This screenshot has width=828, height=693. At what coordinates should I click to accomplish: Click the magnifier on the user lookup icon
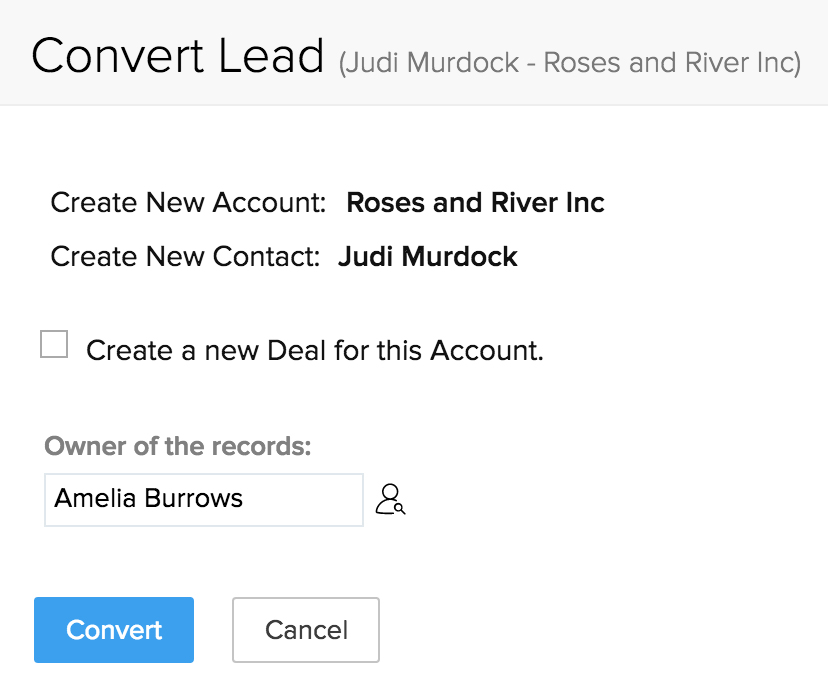(x=399, y=508)
